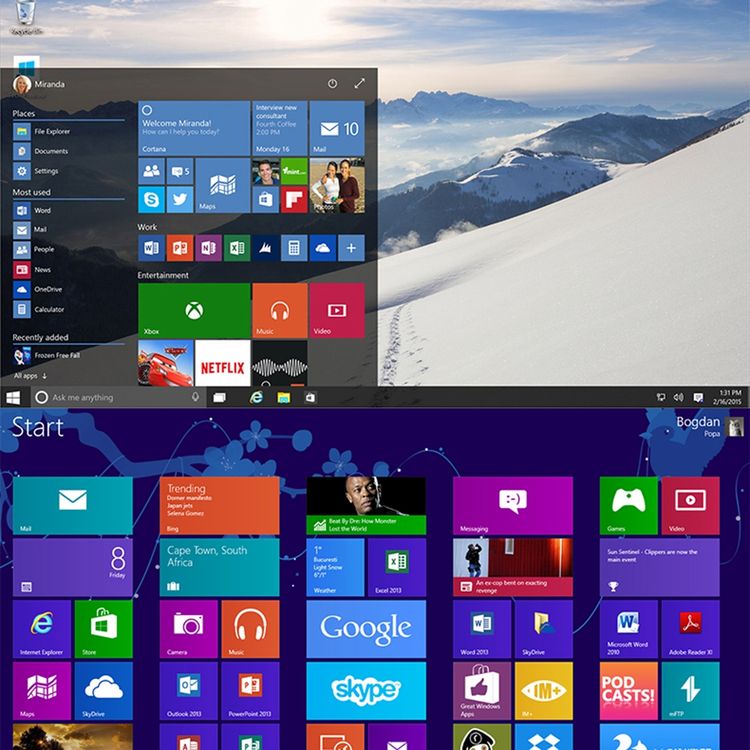Launch Excel tile in Work group
This screenshot has width=750, height=750.
(237, 248)
